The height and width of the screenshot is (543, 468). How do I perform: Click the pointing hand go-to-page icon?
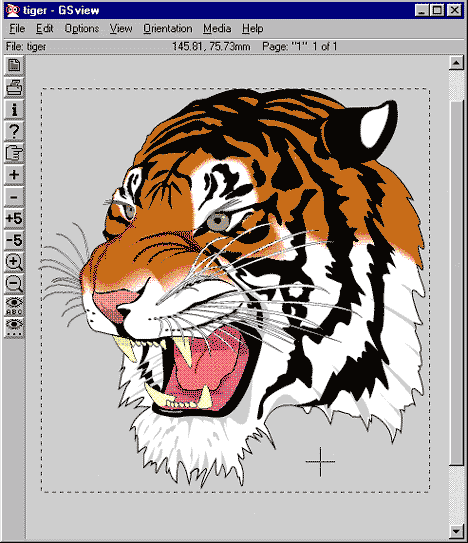coord(14,153)
